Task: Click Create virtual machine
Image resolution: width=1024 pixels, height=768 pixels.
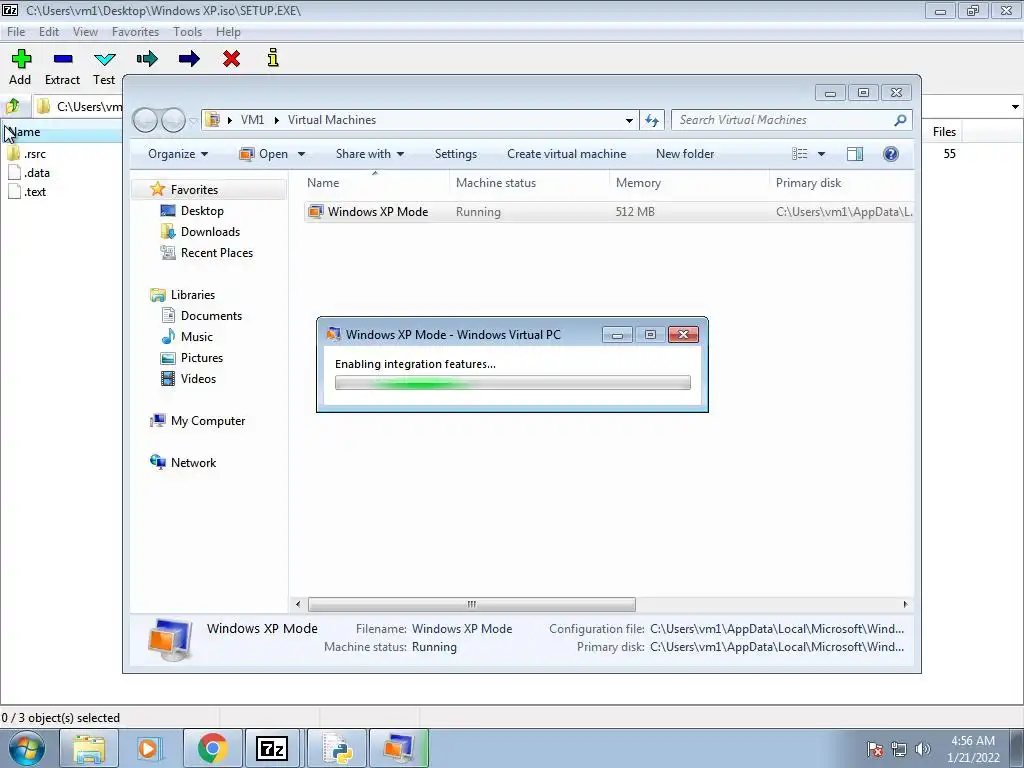Action: click(566, 154)
